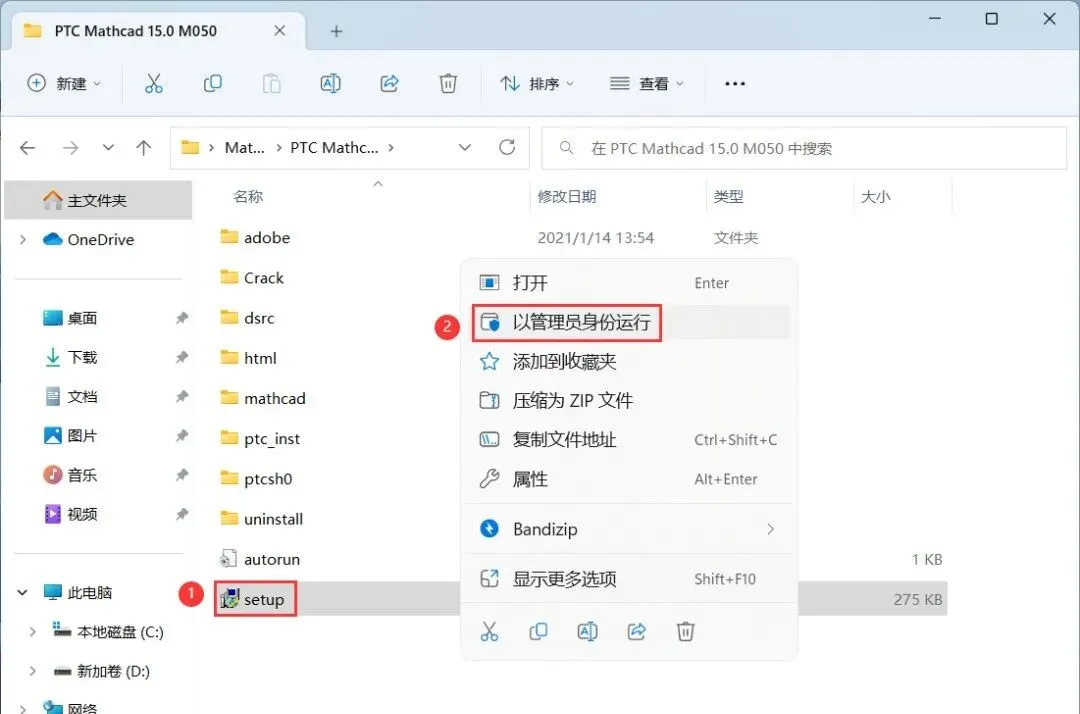This screenshot has width=1080, height=714.
Task: Open the adobe folder
Action: click(256, 238)
